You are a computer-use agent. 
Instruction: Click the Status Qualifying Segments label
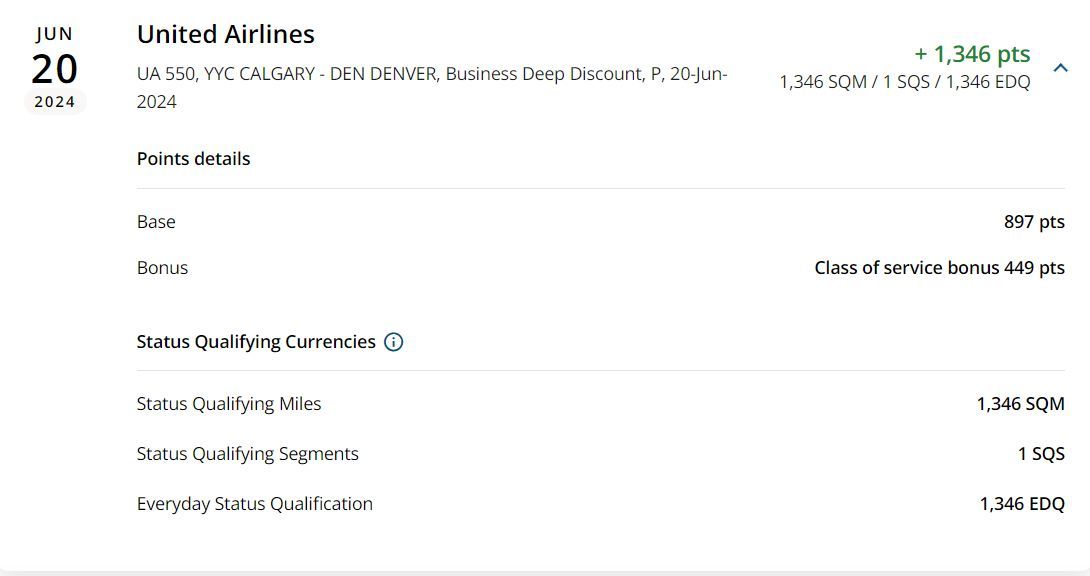tap(247, 454)
